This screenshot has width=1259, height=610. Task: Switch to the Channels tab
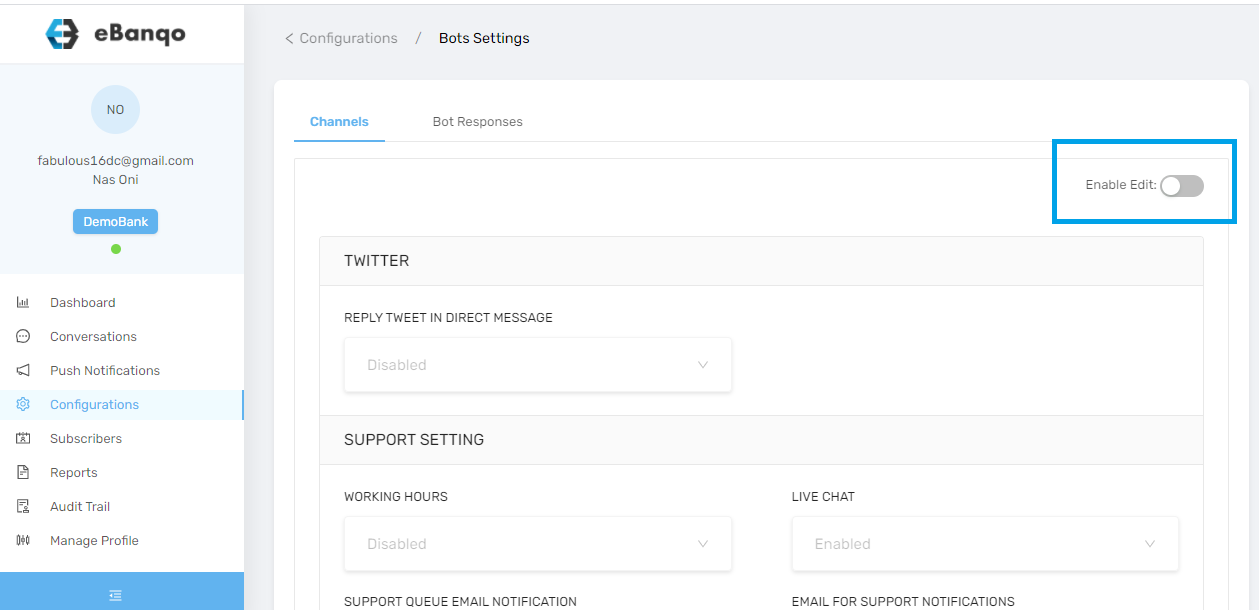pos(339,121)
